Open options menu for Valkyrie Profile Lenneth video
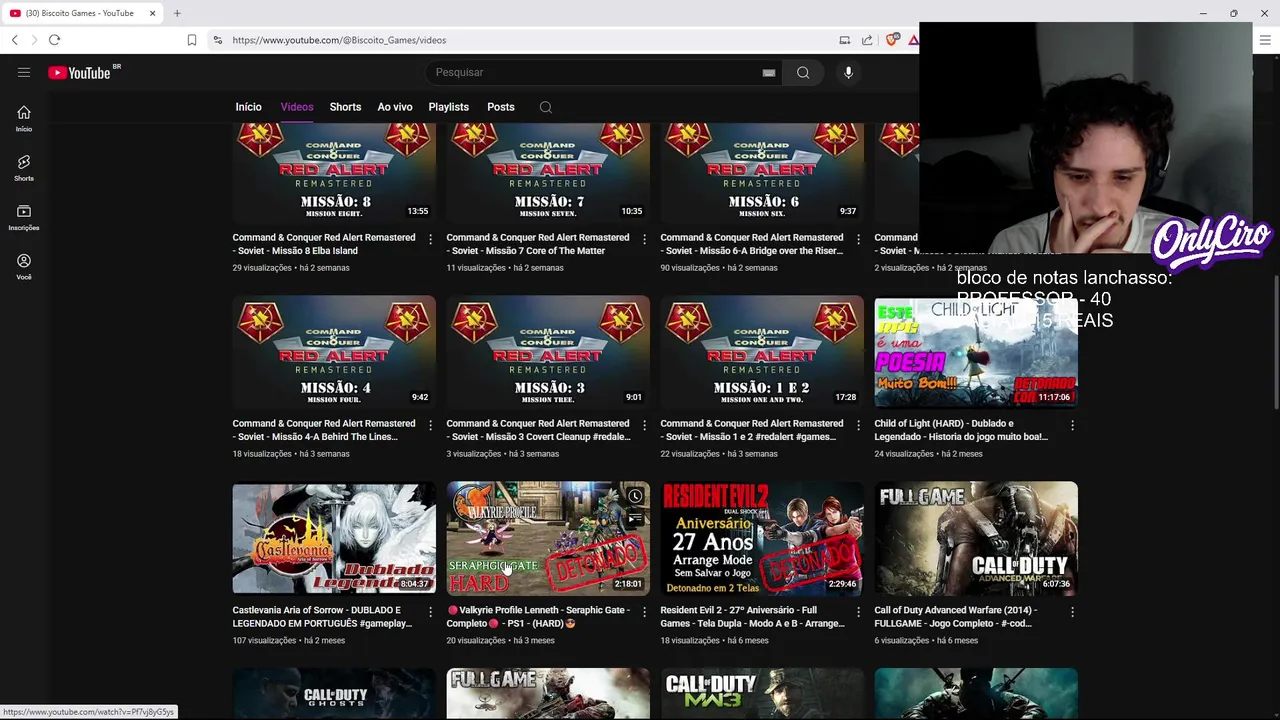Screen dimensions: 1280x720 pos(644,611)
